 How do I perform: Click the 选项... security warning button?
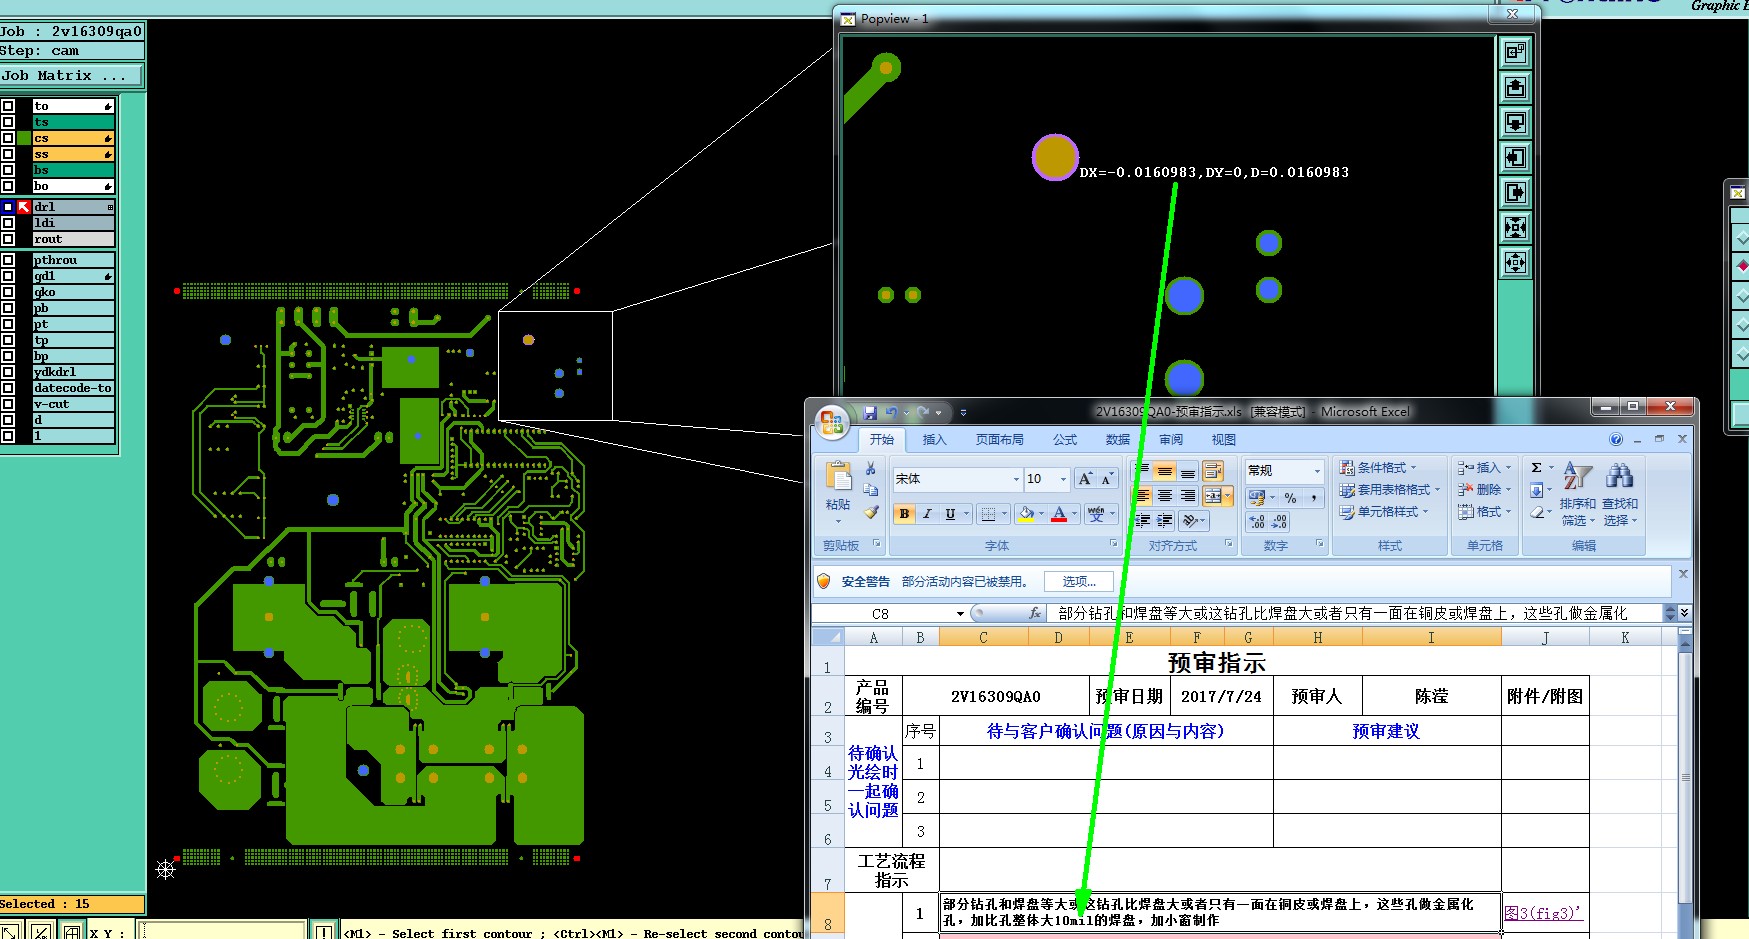[x=1078, y=582]
